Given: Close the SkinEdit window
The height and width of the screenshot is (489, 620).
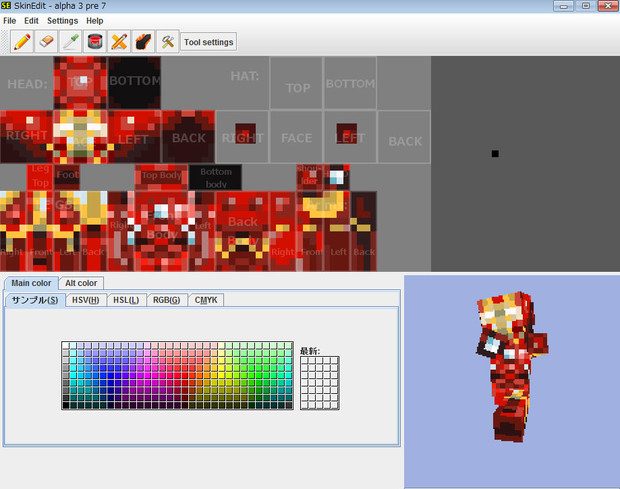Looking at the screenshot, I should 608,6.
